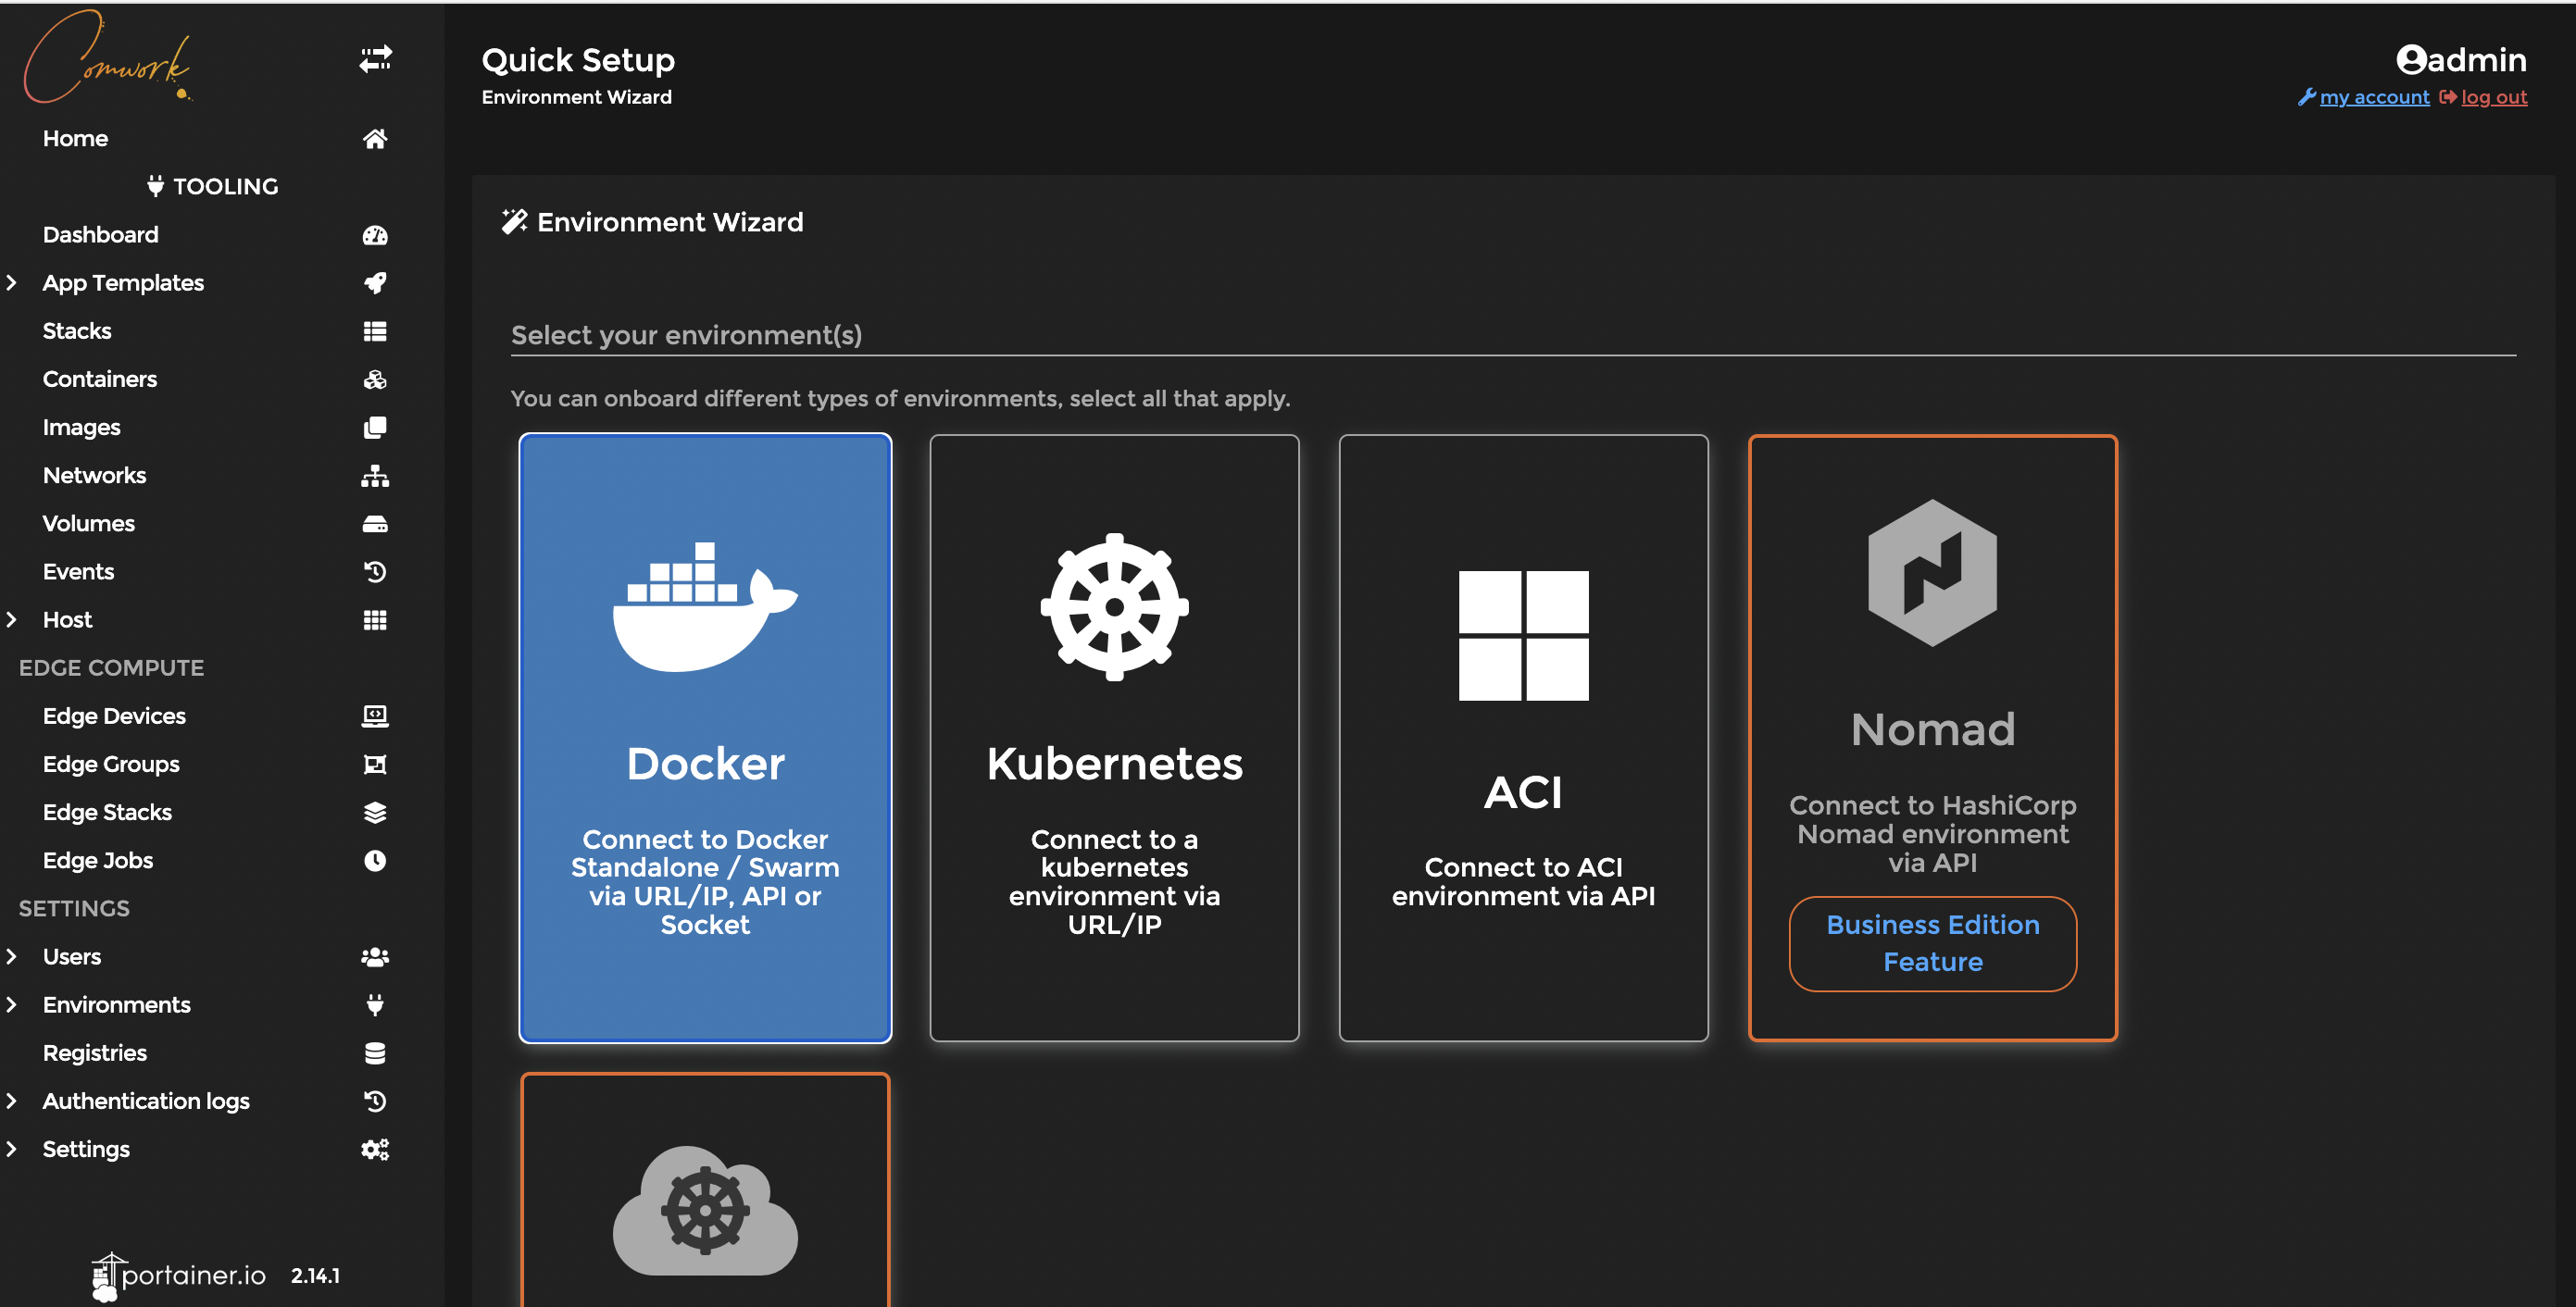Screen dimensions: 2576x1307
Task: Click the Dashboard gauge icon
Action: (375, 235)
